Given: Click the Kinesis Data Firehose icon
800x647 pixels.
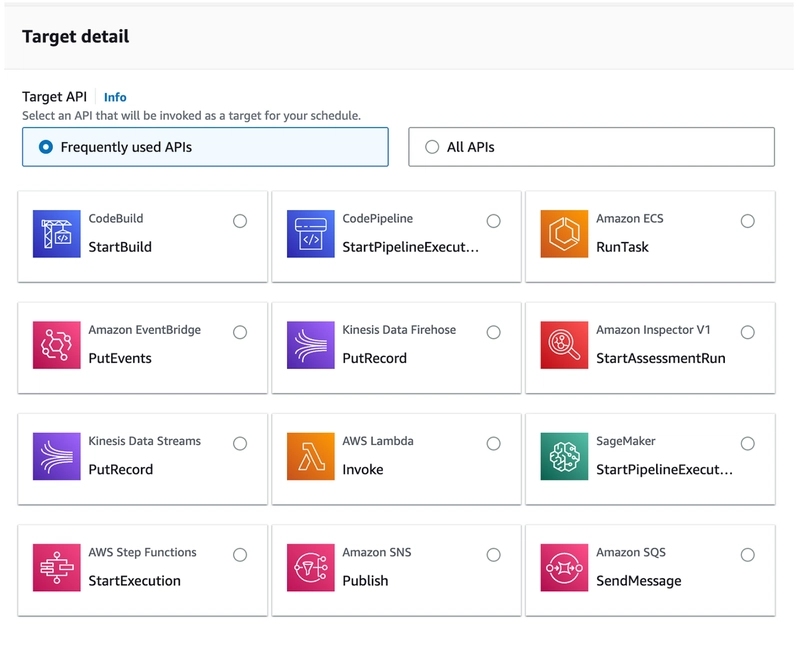Looking at the screenshot, I should [x=311, y=345].
